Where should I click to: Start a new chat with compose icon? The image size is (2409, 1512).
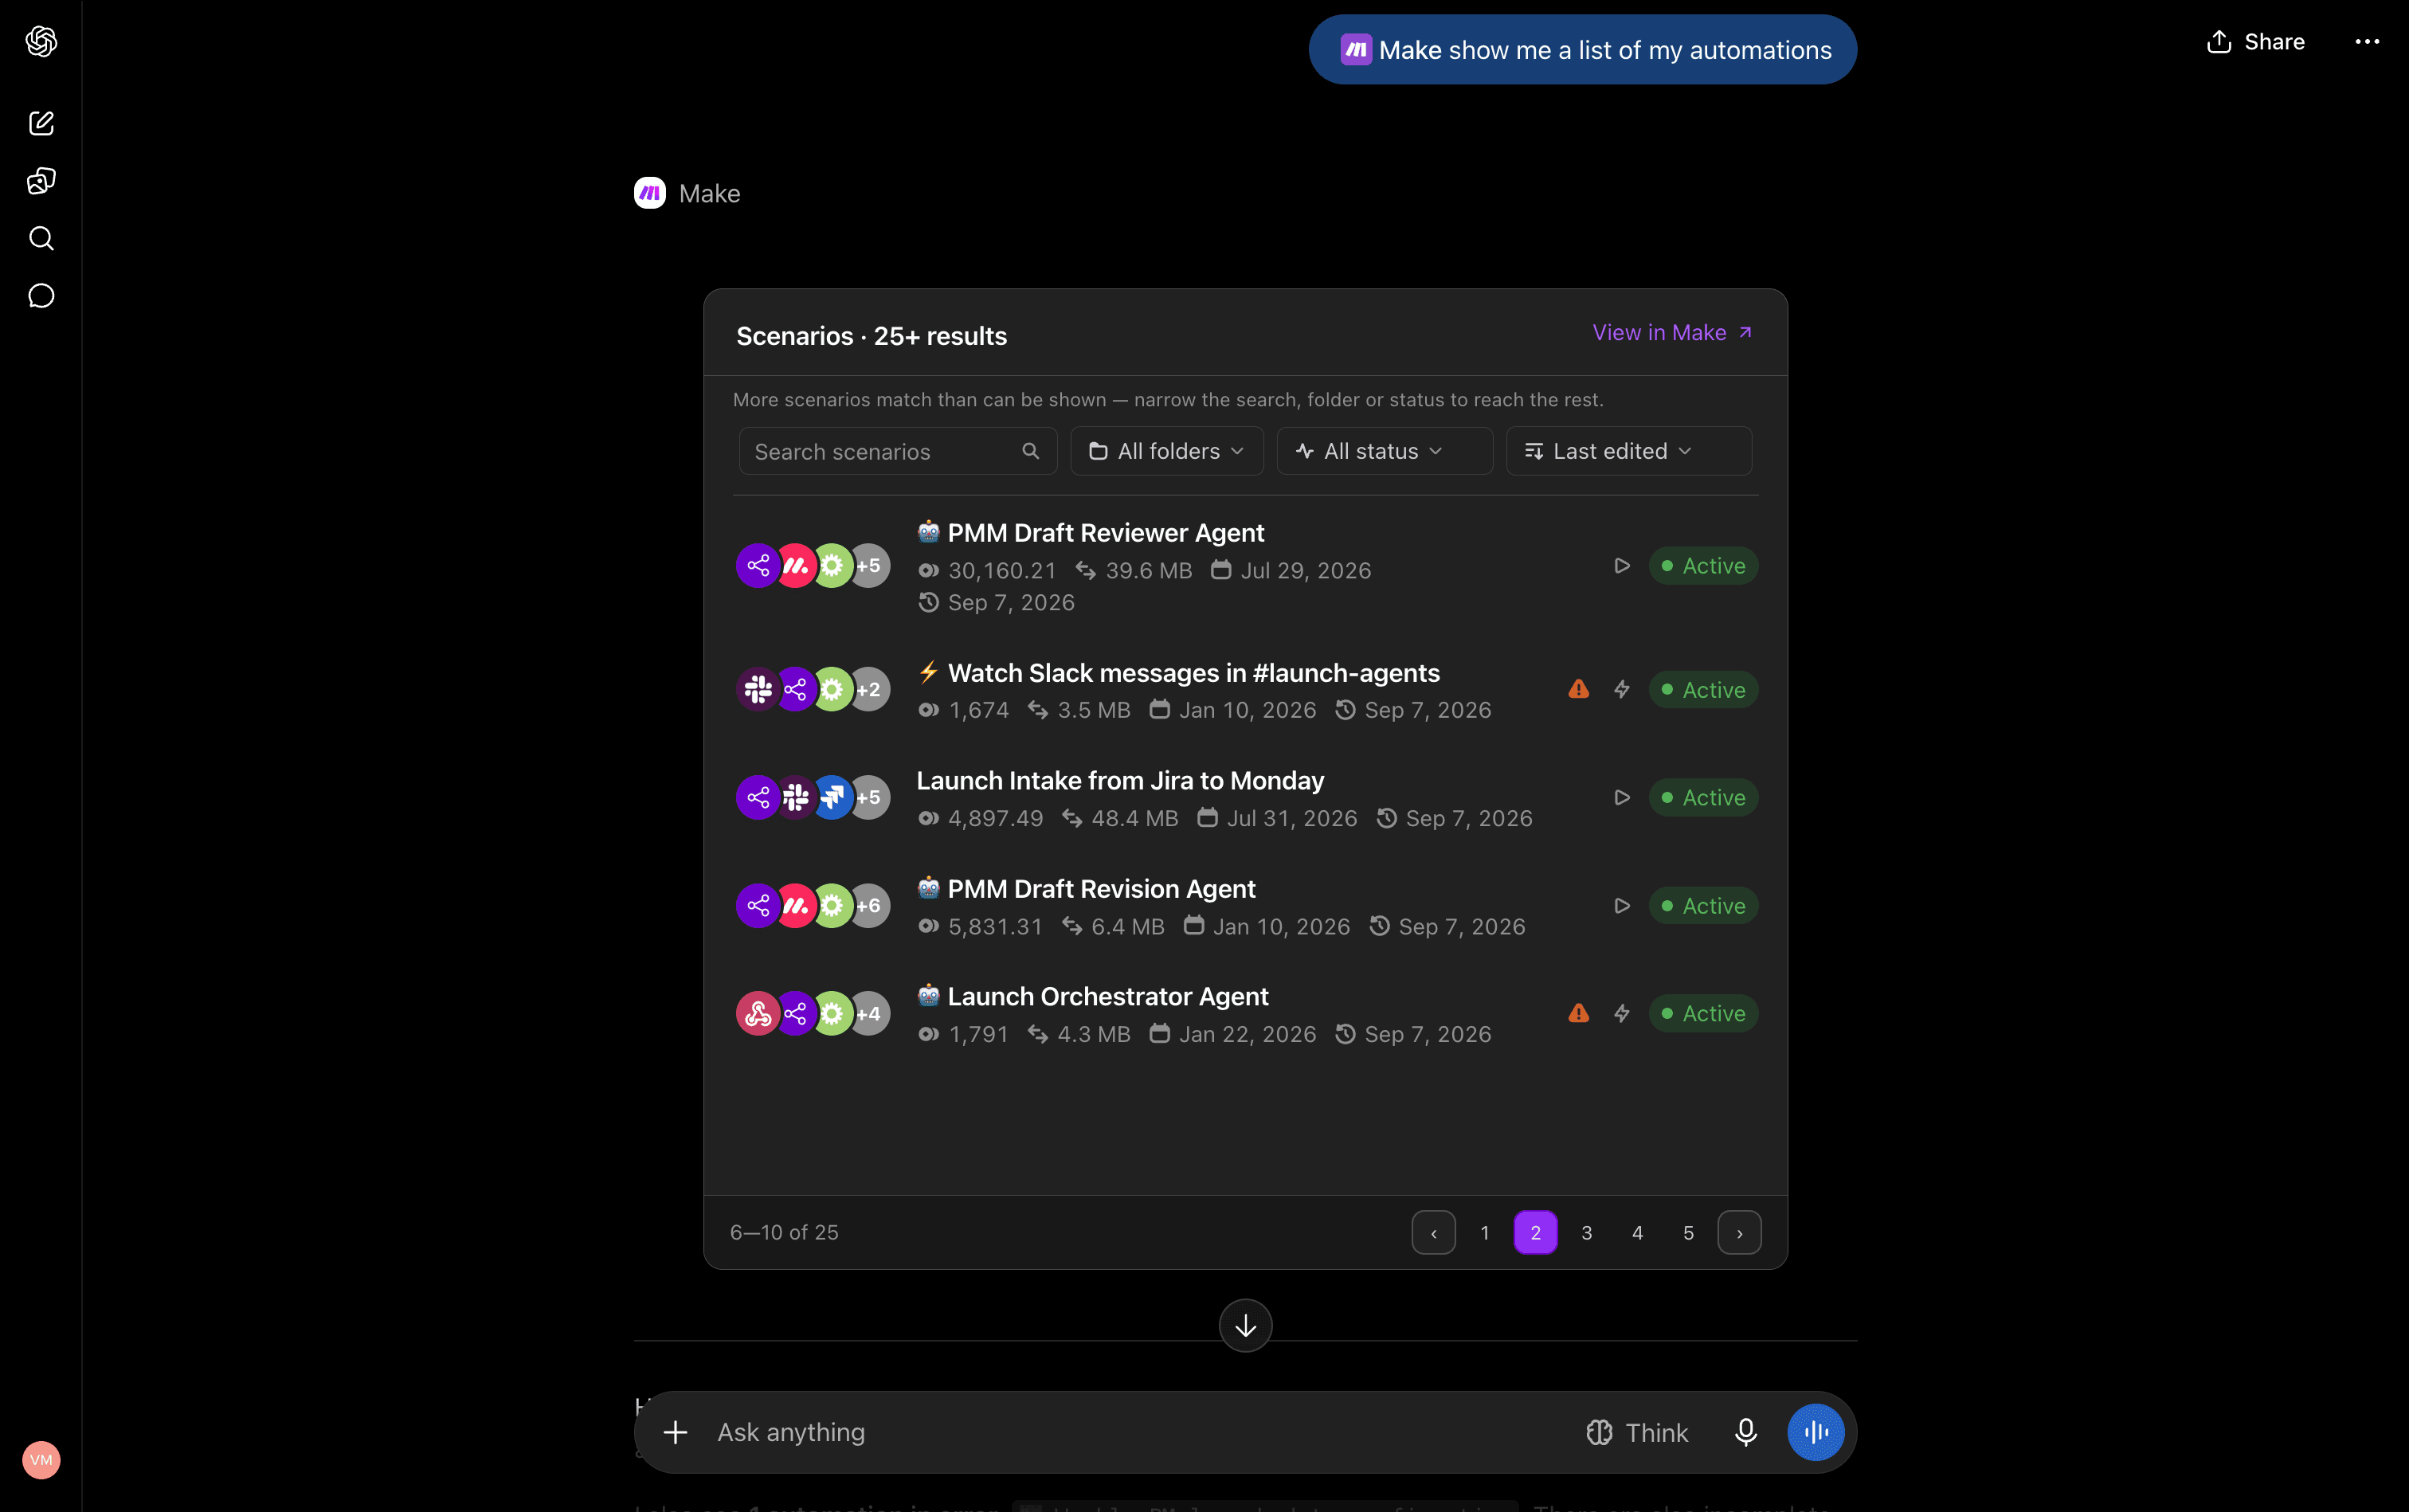pos(41,123)
